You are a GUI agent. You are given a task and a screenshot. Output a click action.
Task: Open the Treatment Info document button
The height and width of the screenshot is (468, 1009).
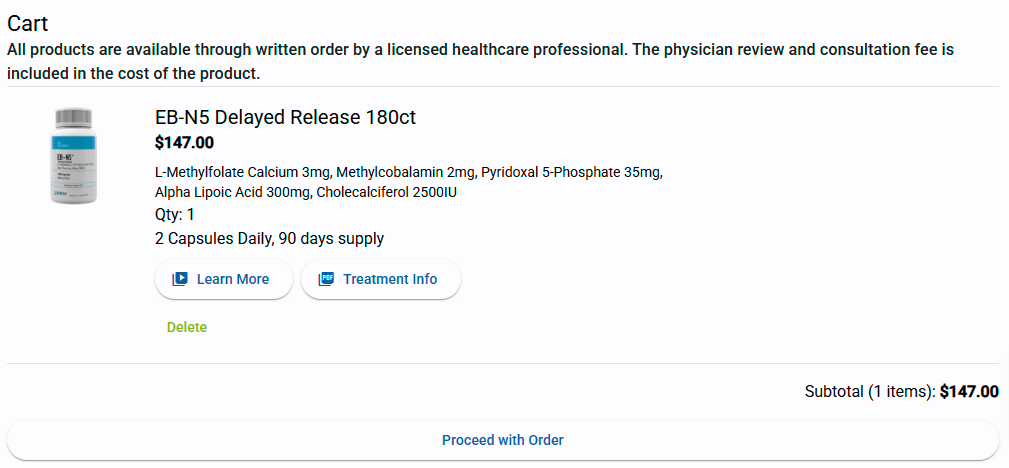(381, 279)
